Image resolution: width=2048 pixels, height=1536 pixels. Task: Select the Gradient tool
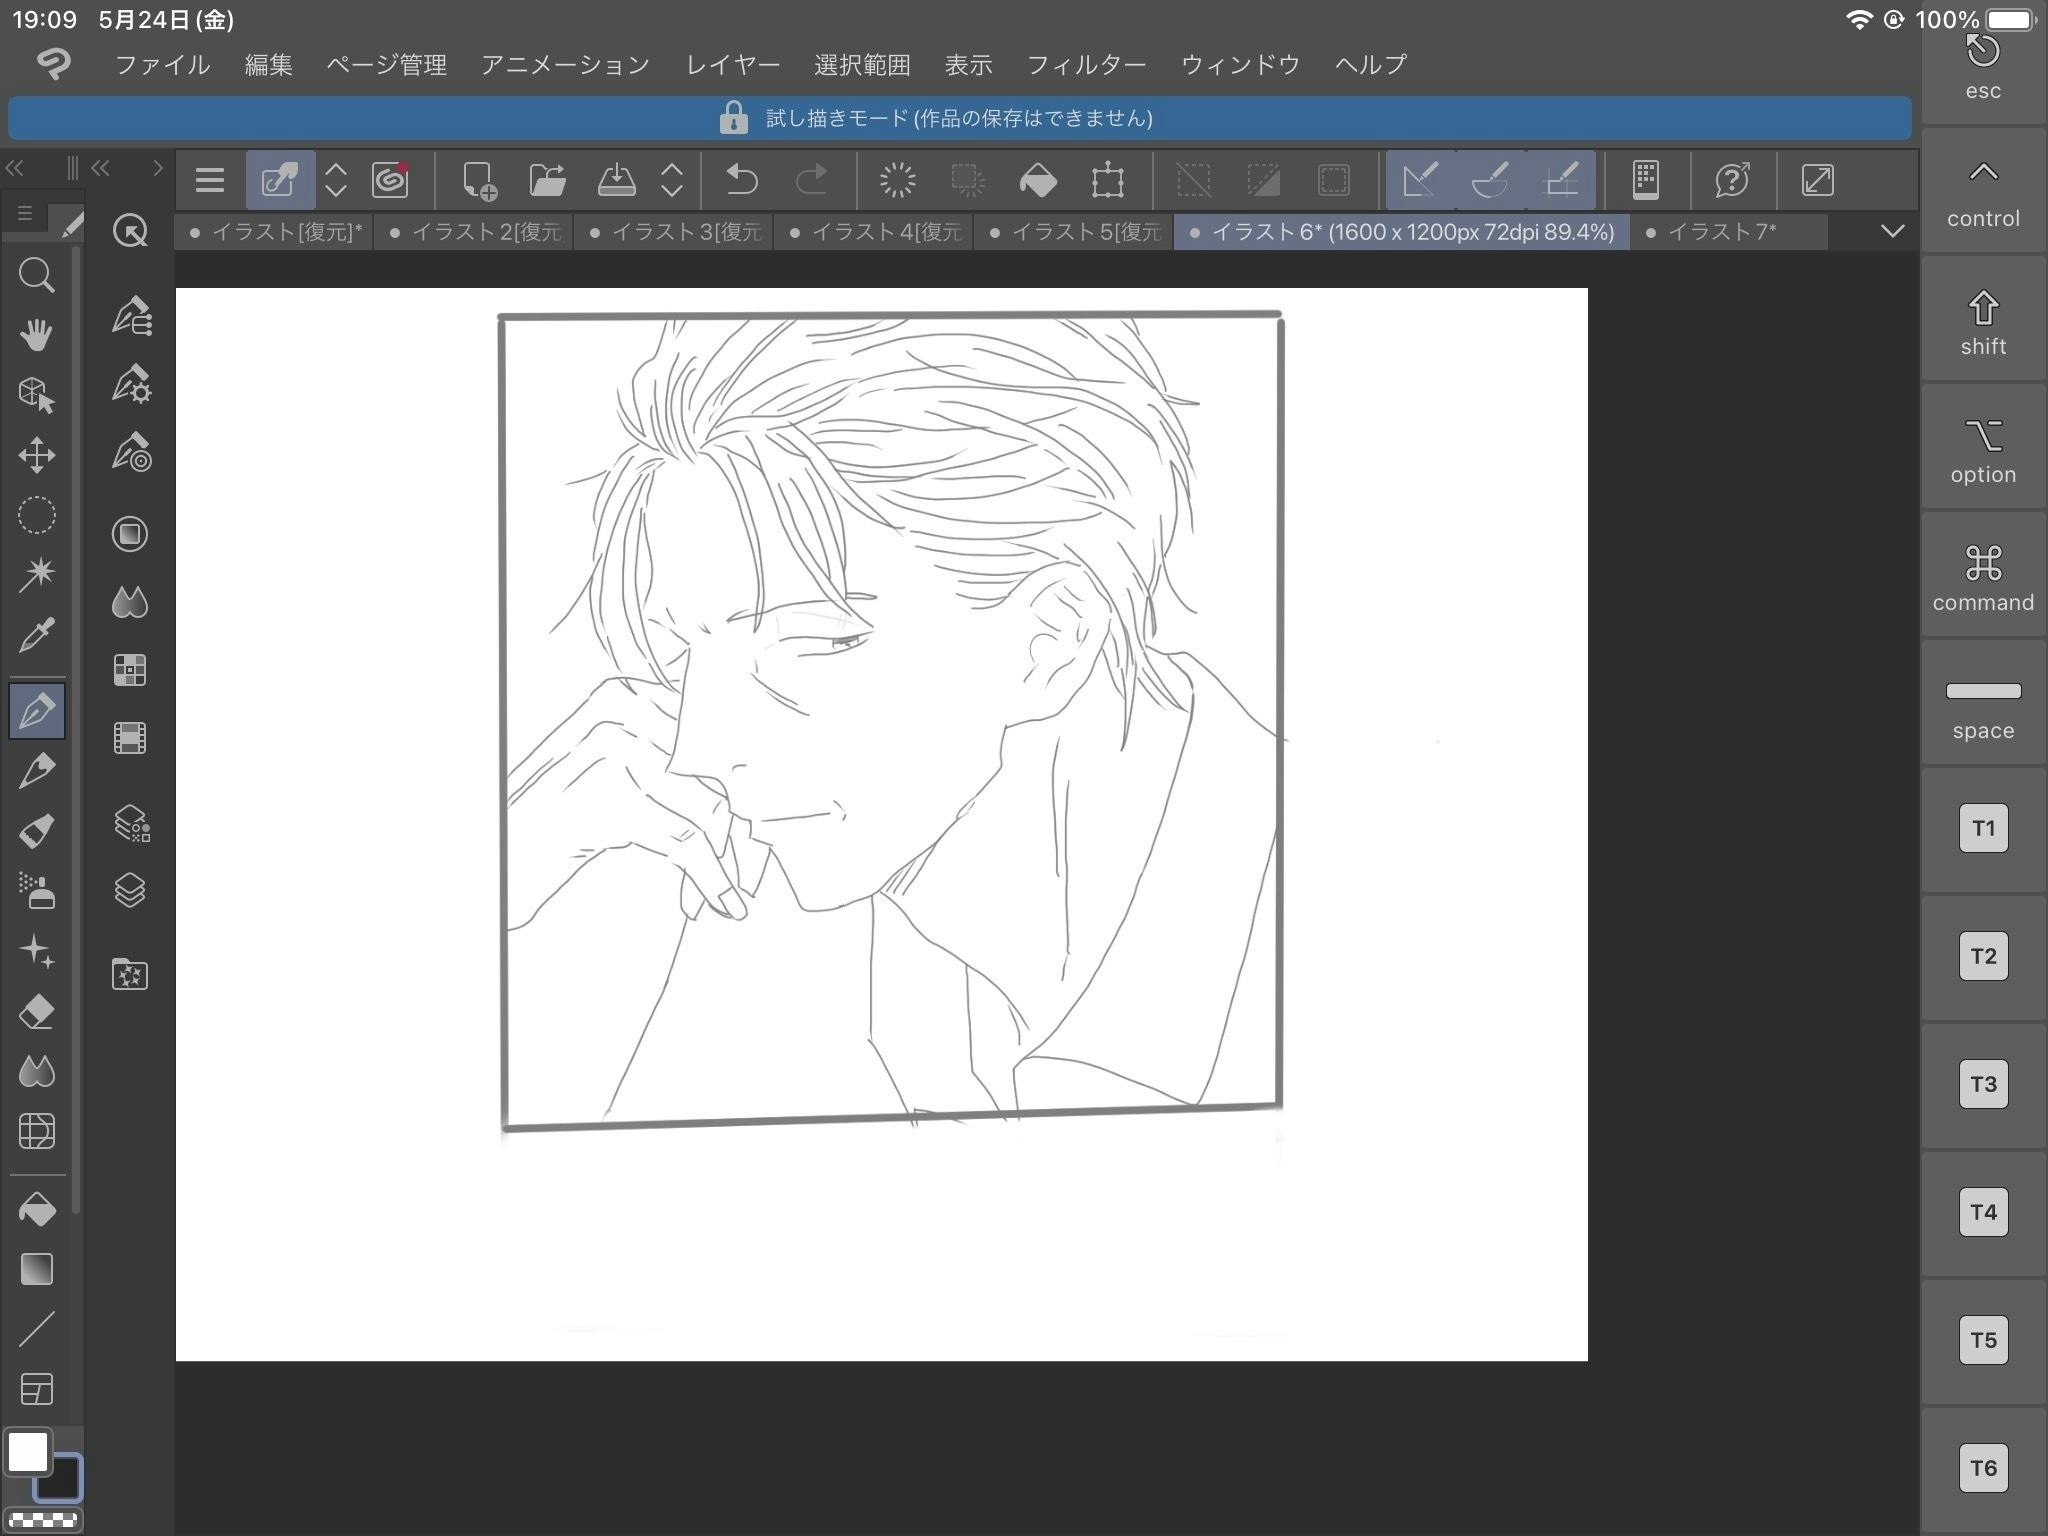[x=37, y=1268]
